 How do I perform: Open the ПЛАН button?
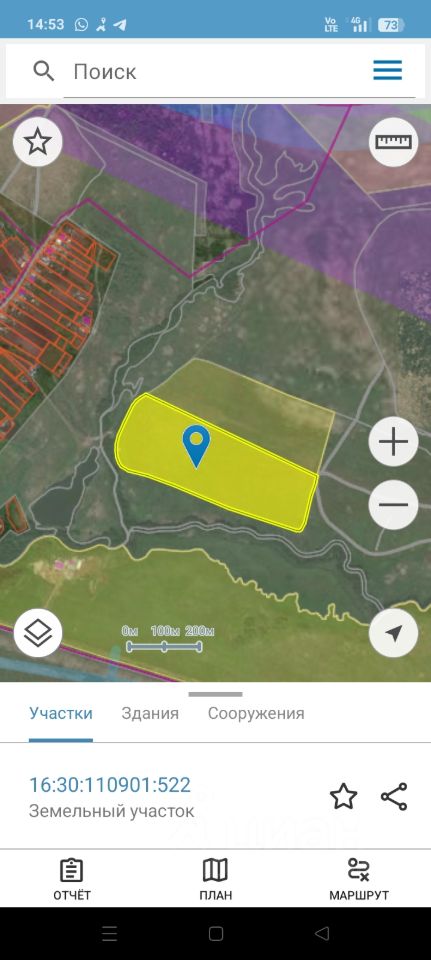[216, 879]
